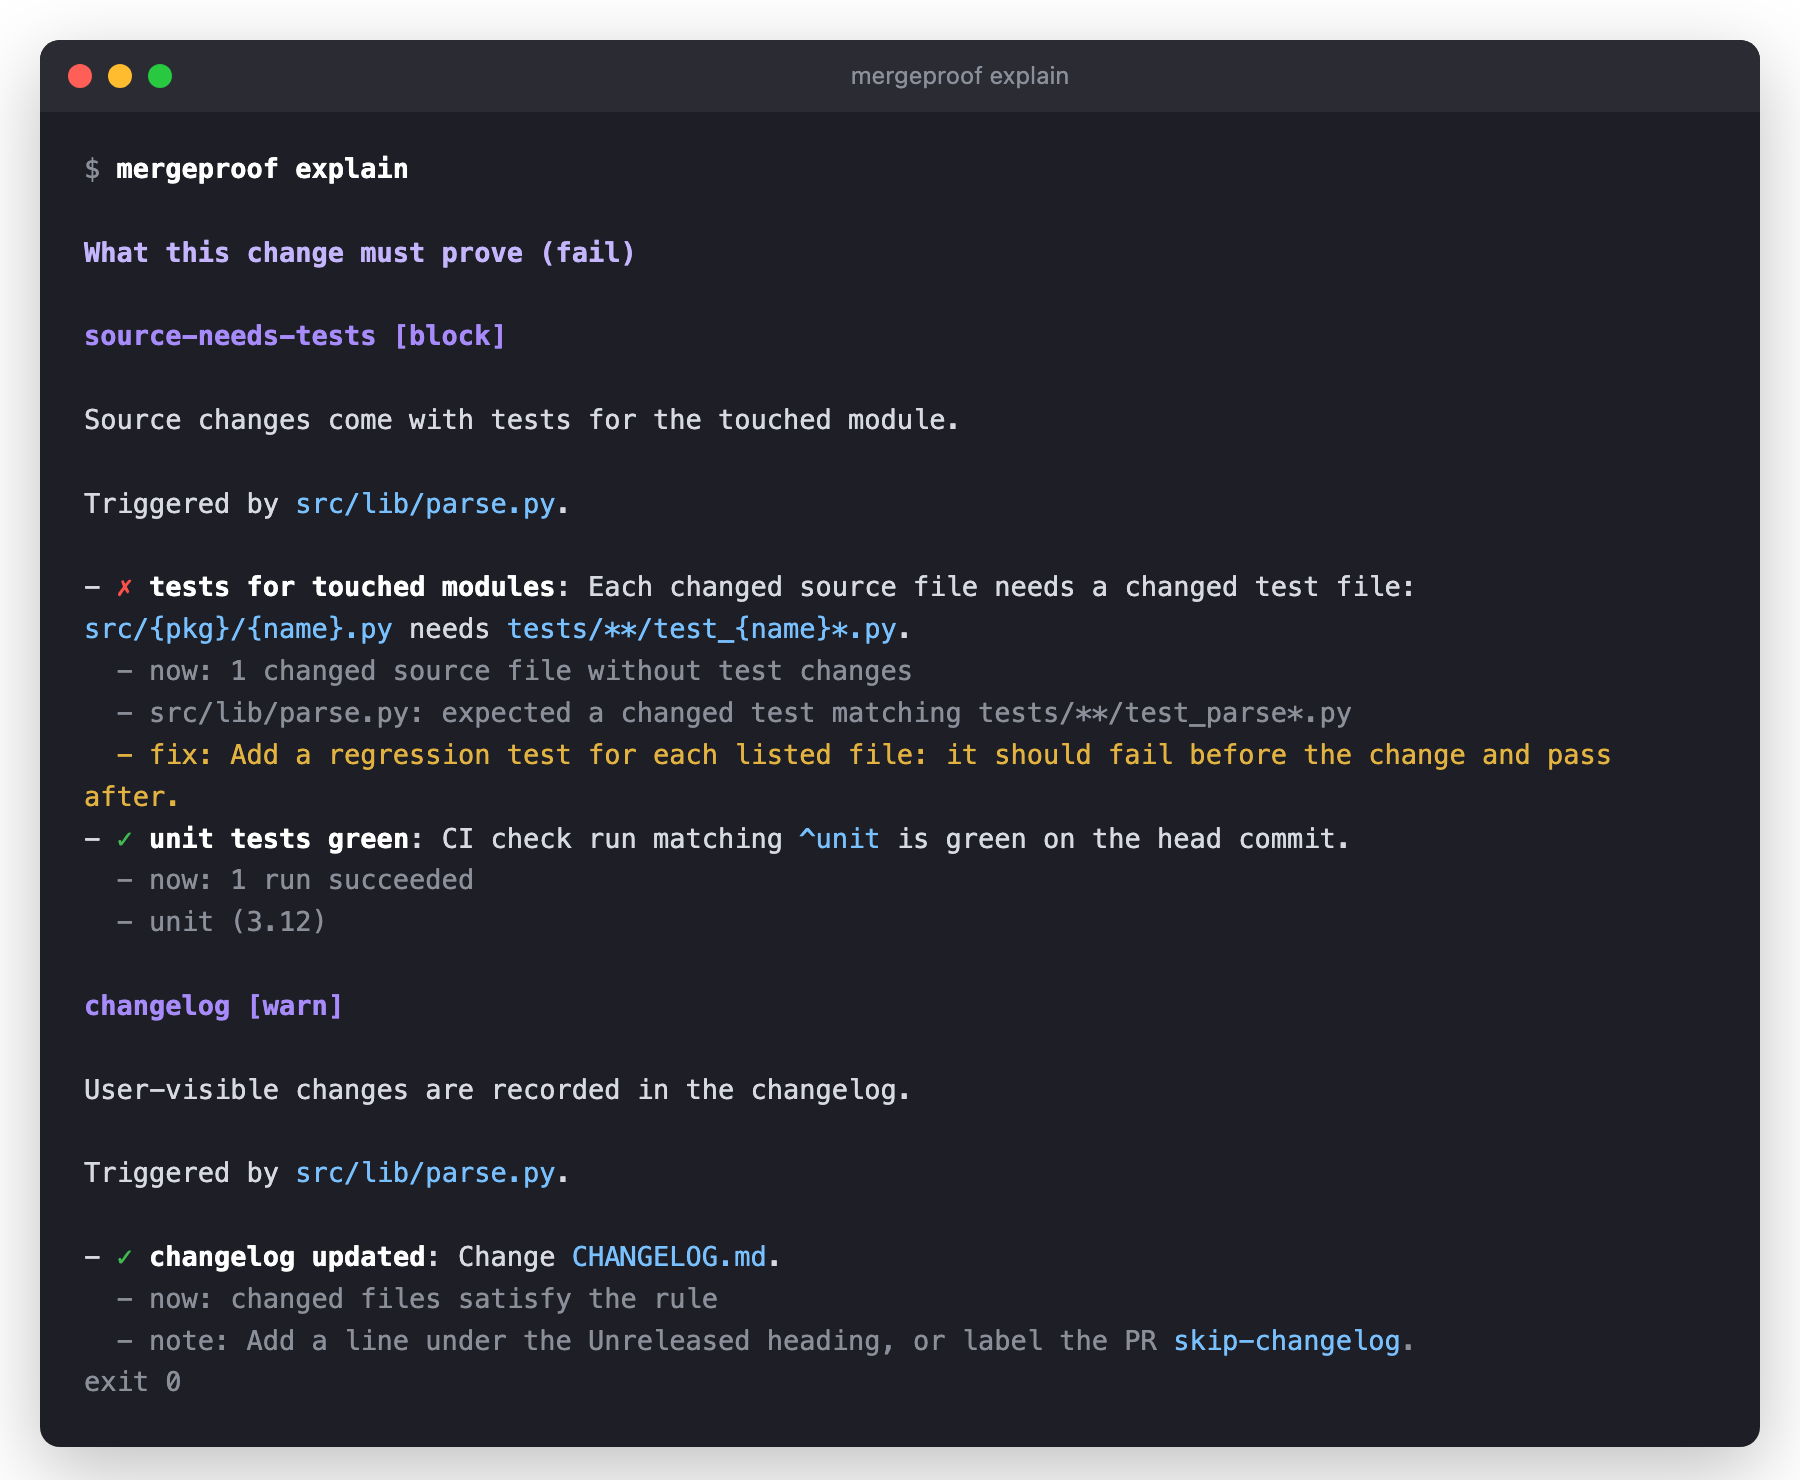Click the 'unit (3.12)' run entry
This screenshot has width=1800, height=1480.
[238, 922]
